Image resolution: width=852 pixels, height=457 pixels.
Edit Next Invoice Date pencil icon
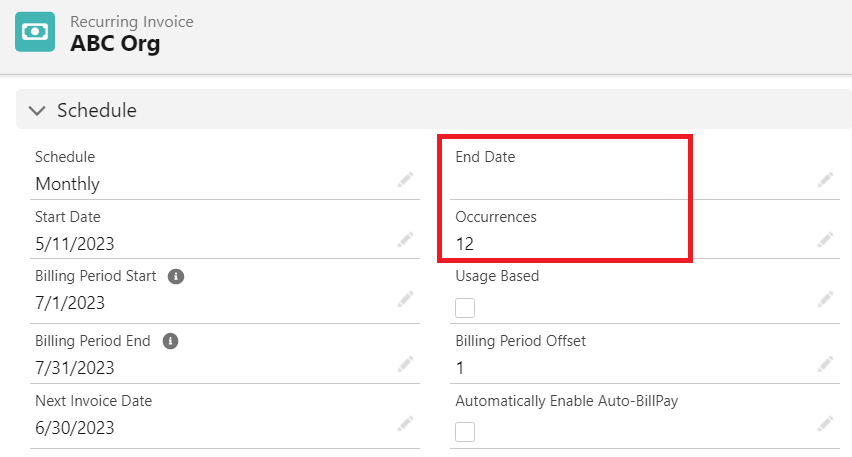tap(404, 424)
